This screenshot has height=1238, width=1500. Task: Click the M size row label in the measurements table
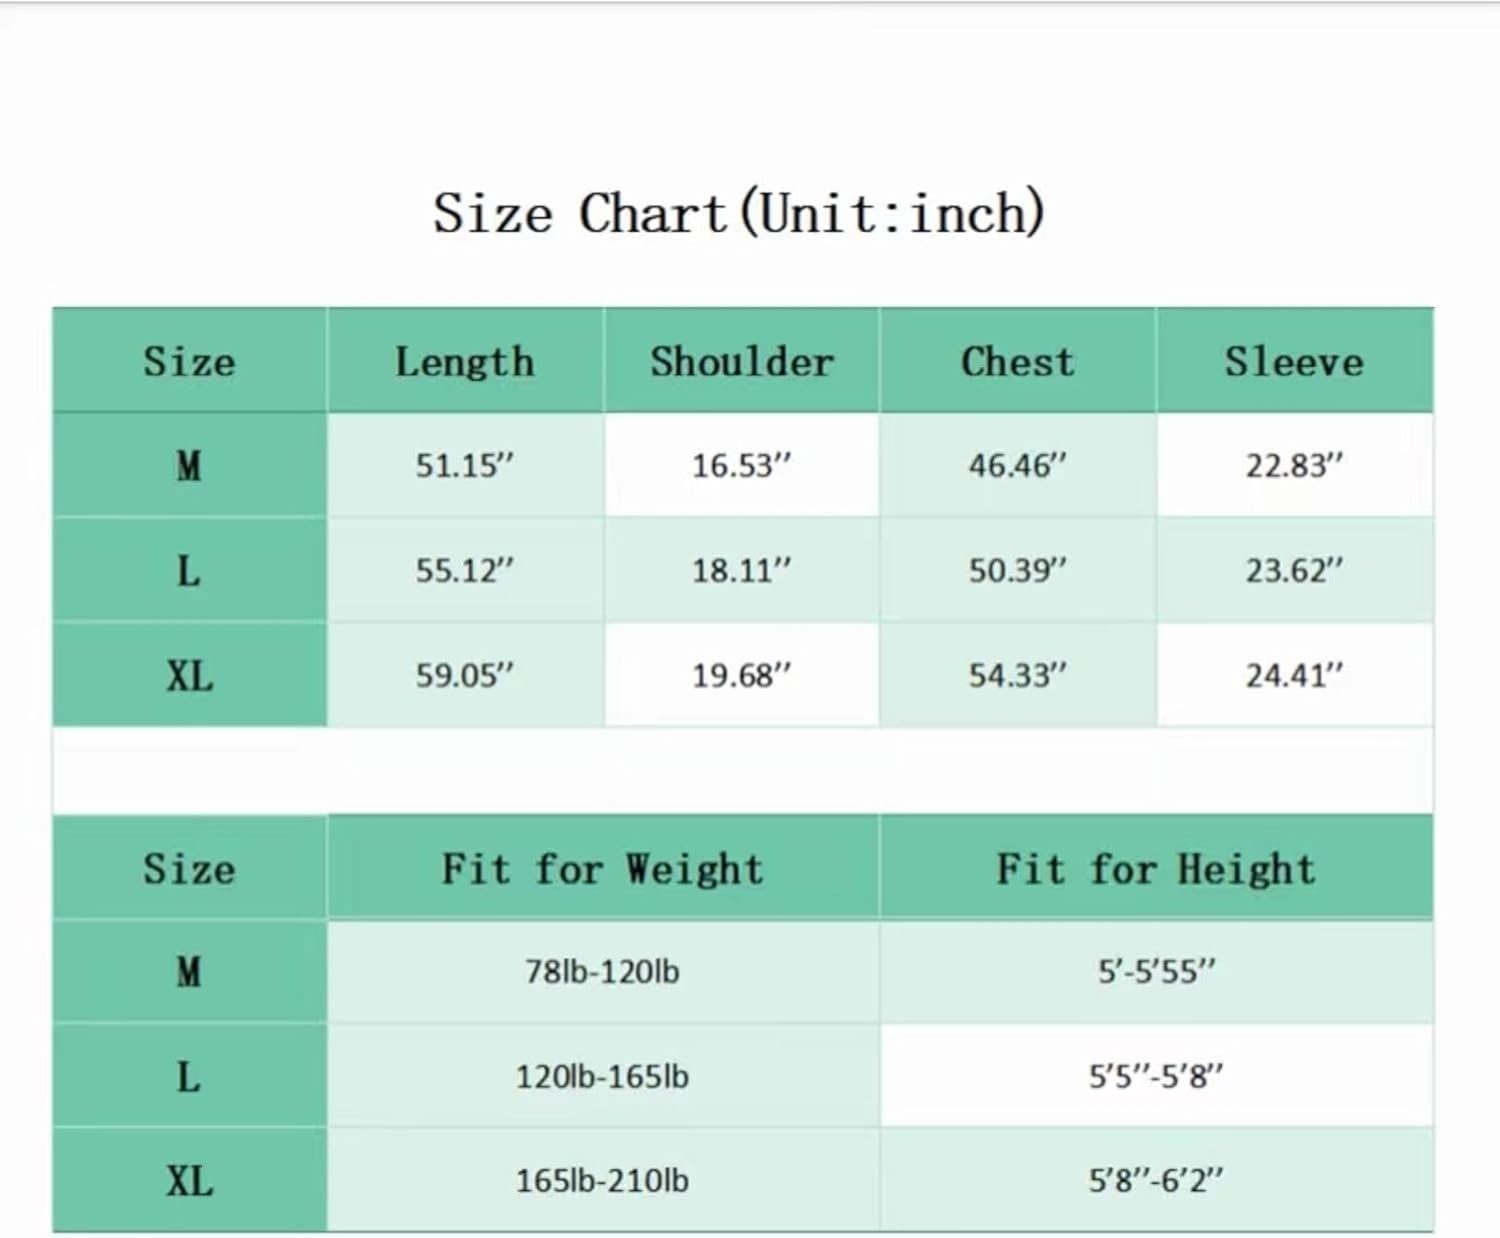[x=189, y=465]
